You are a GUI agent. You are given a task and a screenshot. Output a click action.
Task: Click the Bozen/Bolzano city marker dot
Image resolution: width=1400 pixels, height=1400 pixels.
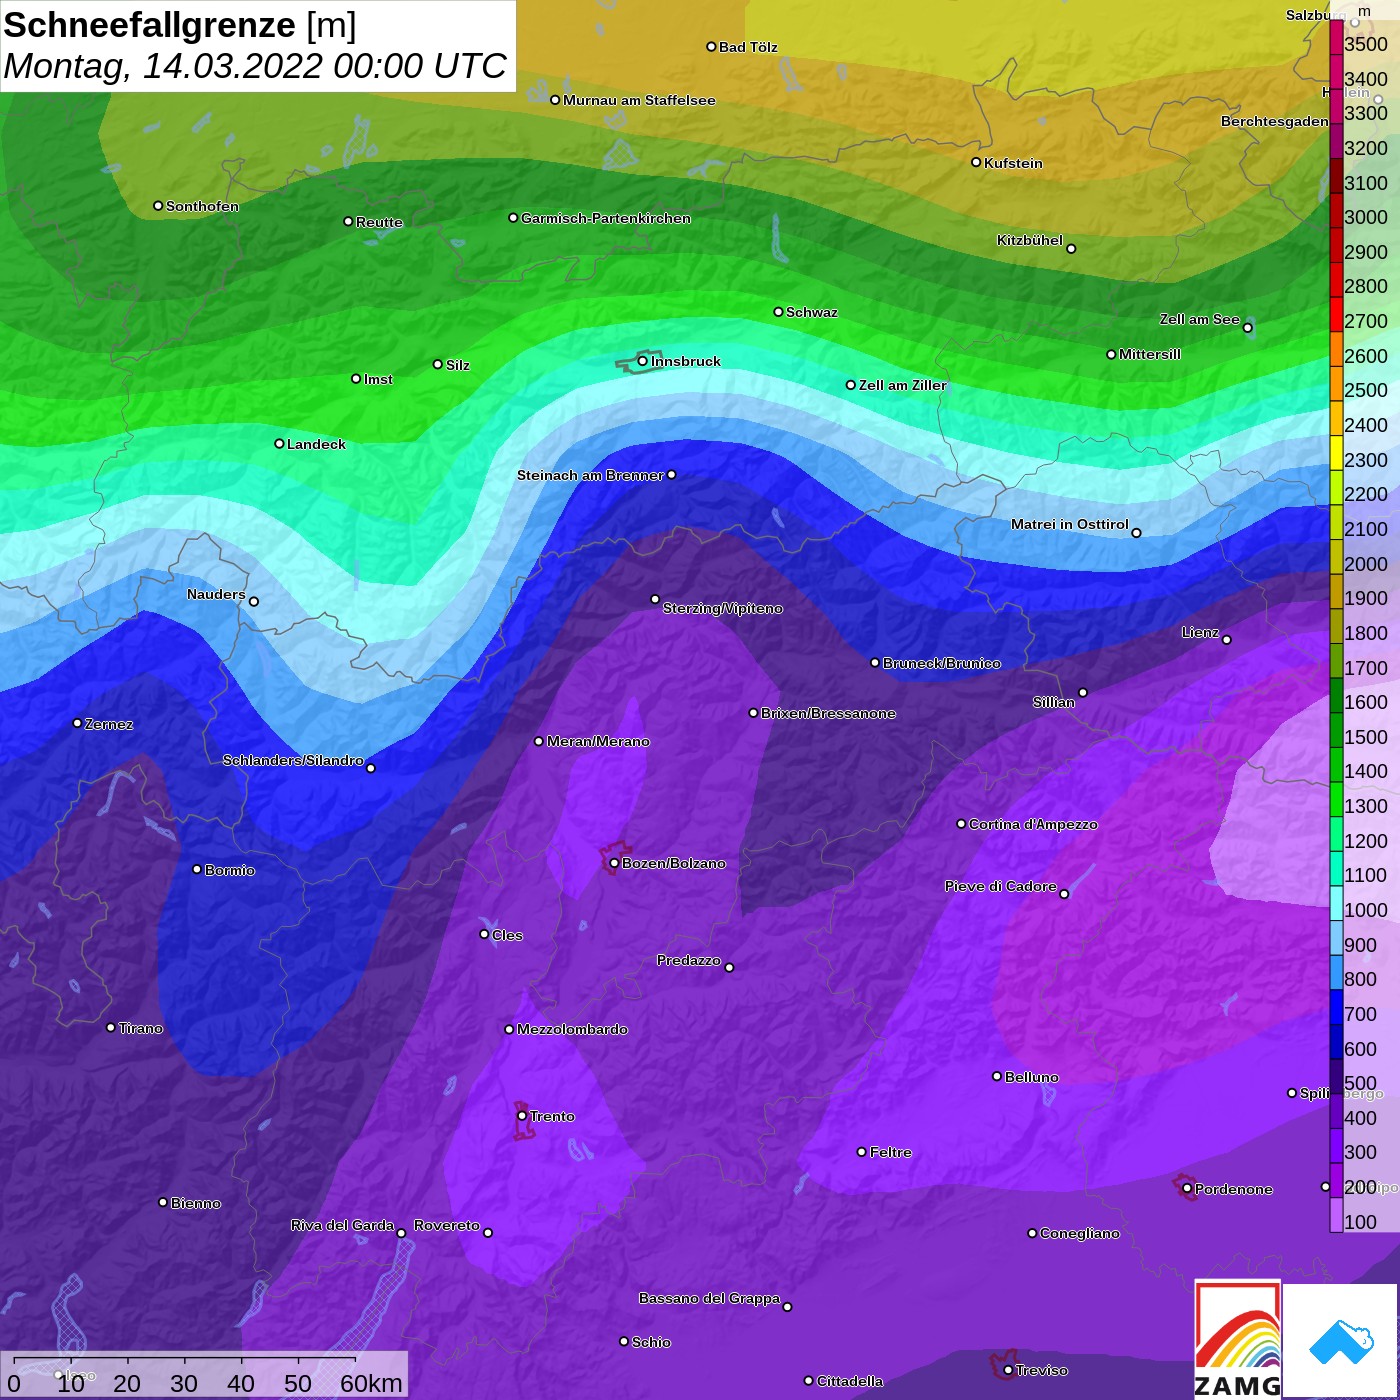point(614,863)
